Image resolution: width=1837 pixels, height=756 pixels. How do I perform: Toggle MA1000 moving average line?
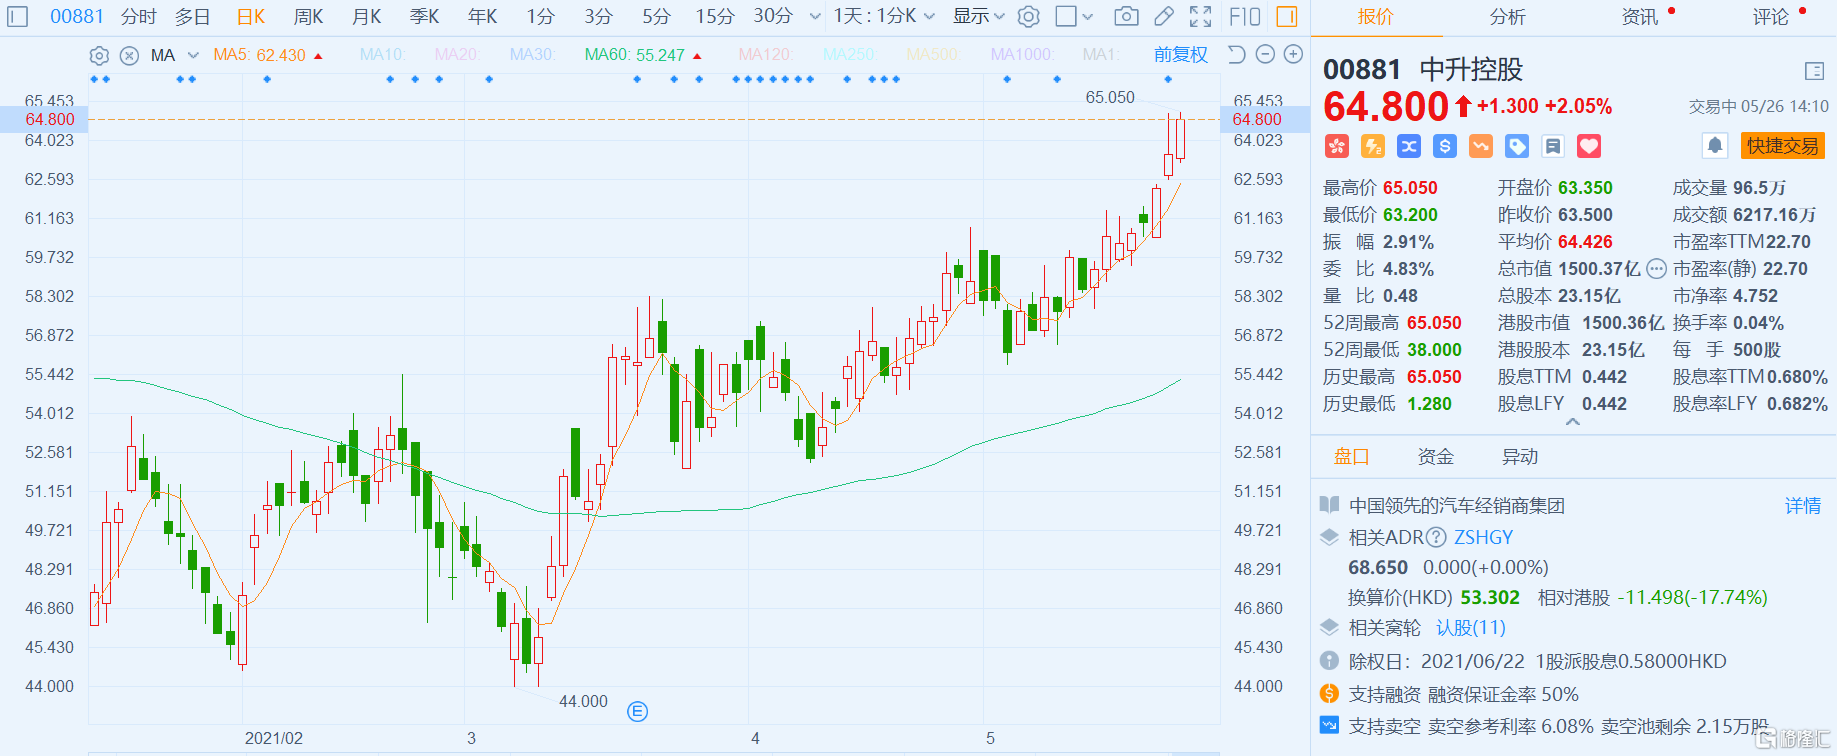[x=1022, y=55]
